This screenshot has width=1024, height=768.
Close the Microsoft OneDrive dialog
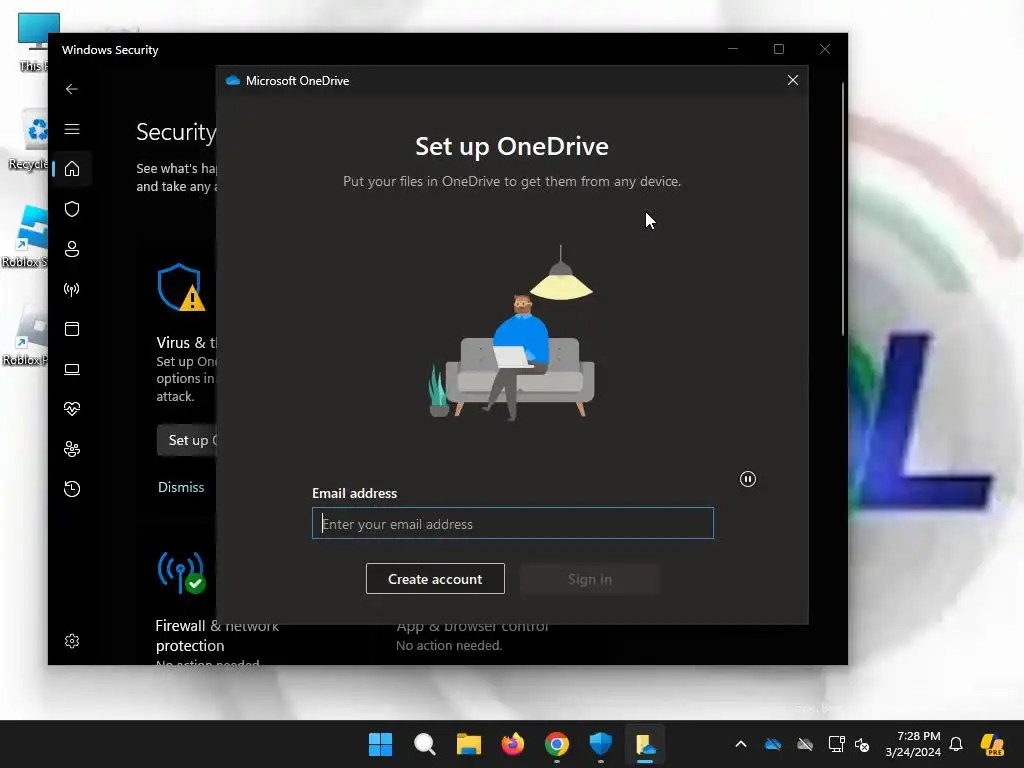(793, 80)
